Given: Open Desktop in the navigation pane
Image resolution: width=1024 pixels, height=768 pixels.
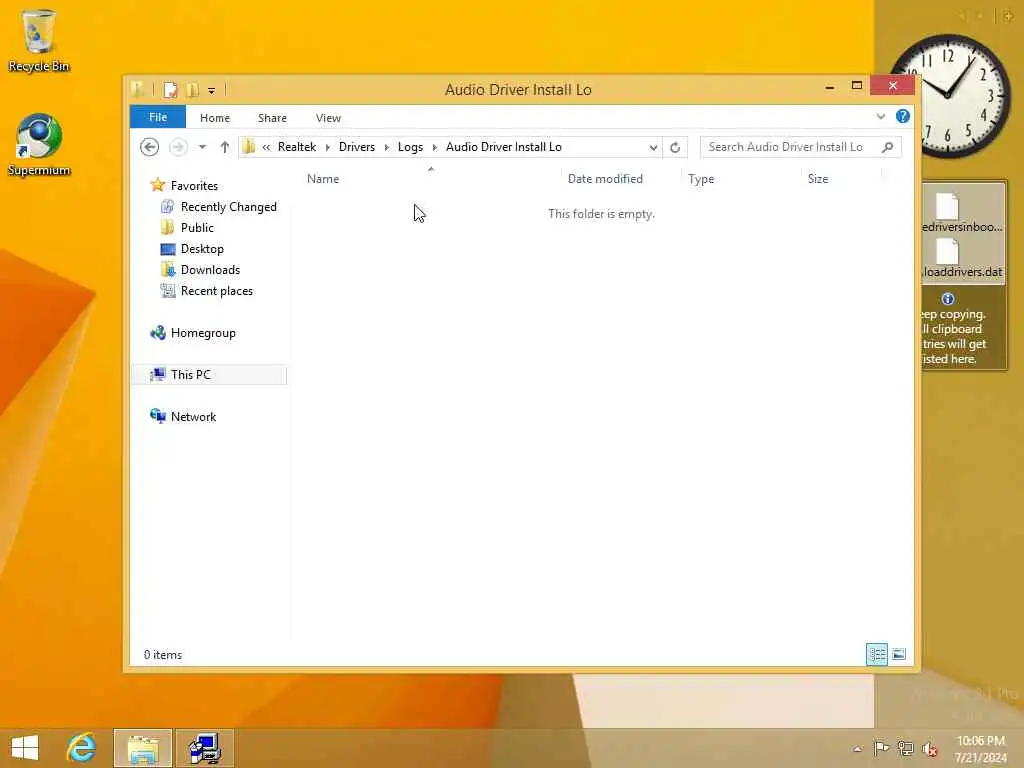Looking at the screenshot, I should pos(202,249).
